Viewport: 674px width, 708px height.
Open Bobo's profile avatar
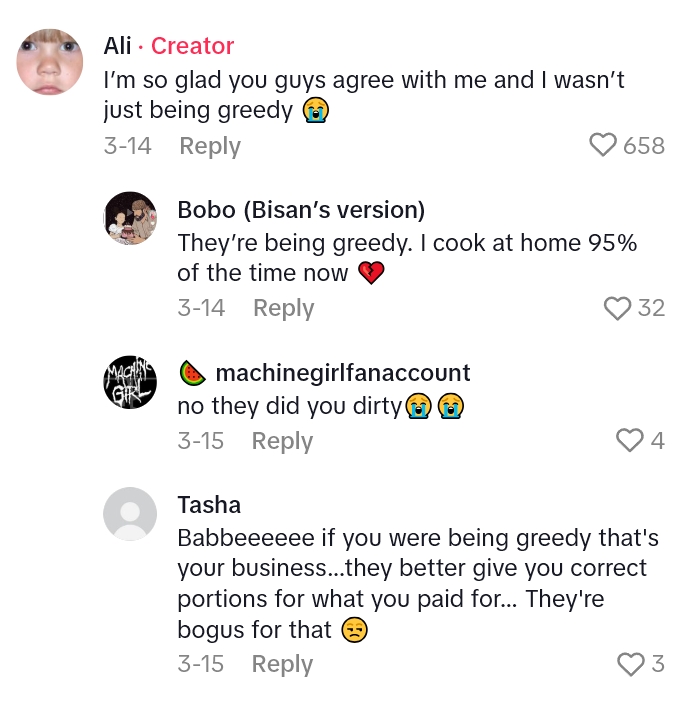[130, 218]
